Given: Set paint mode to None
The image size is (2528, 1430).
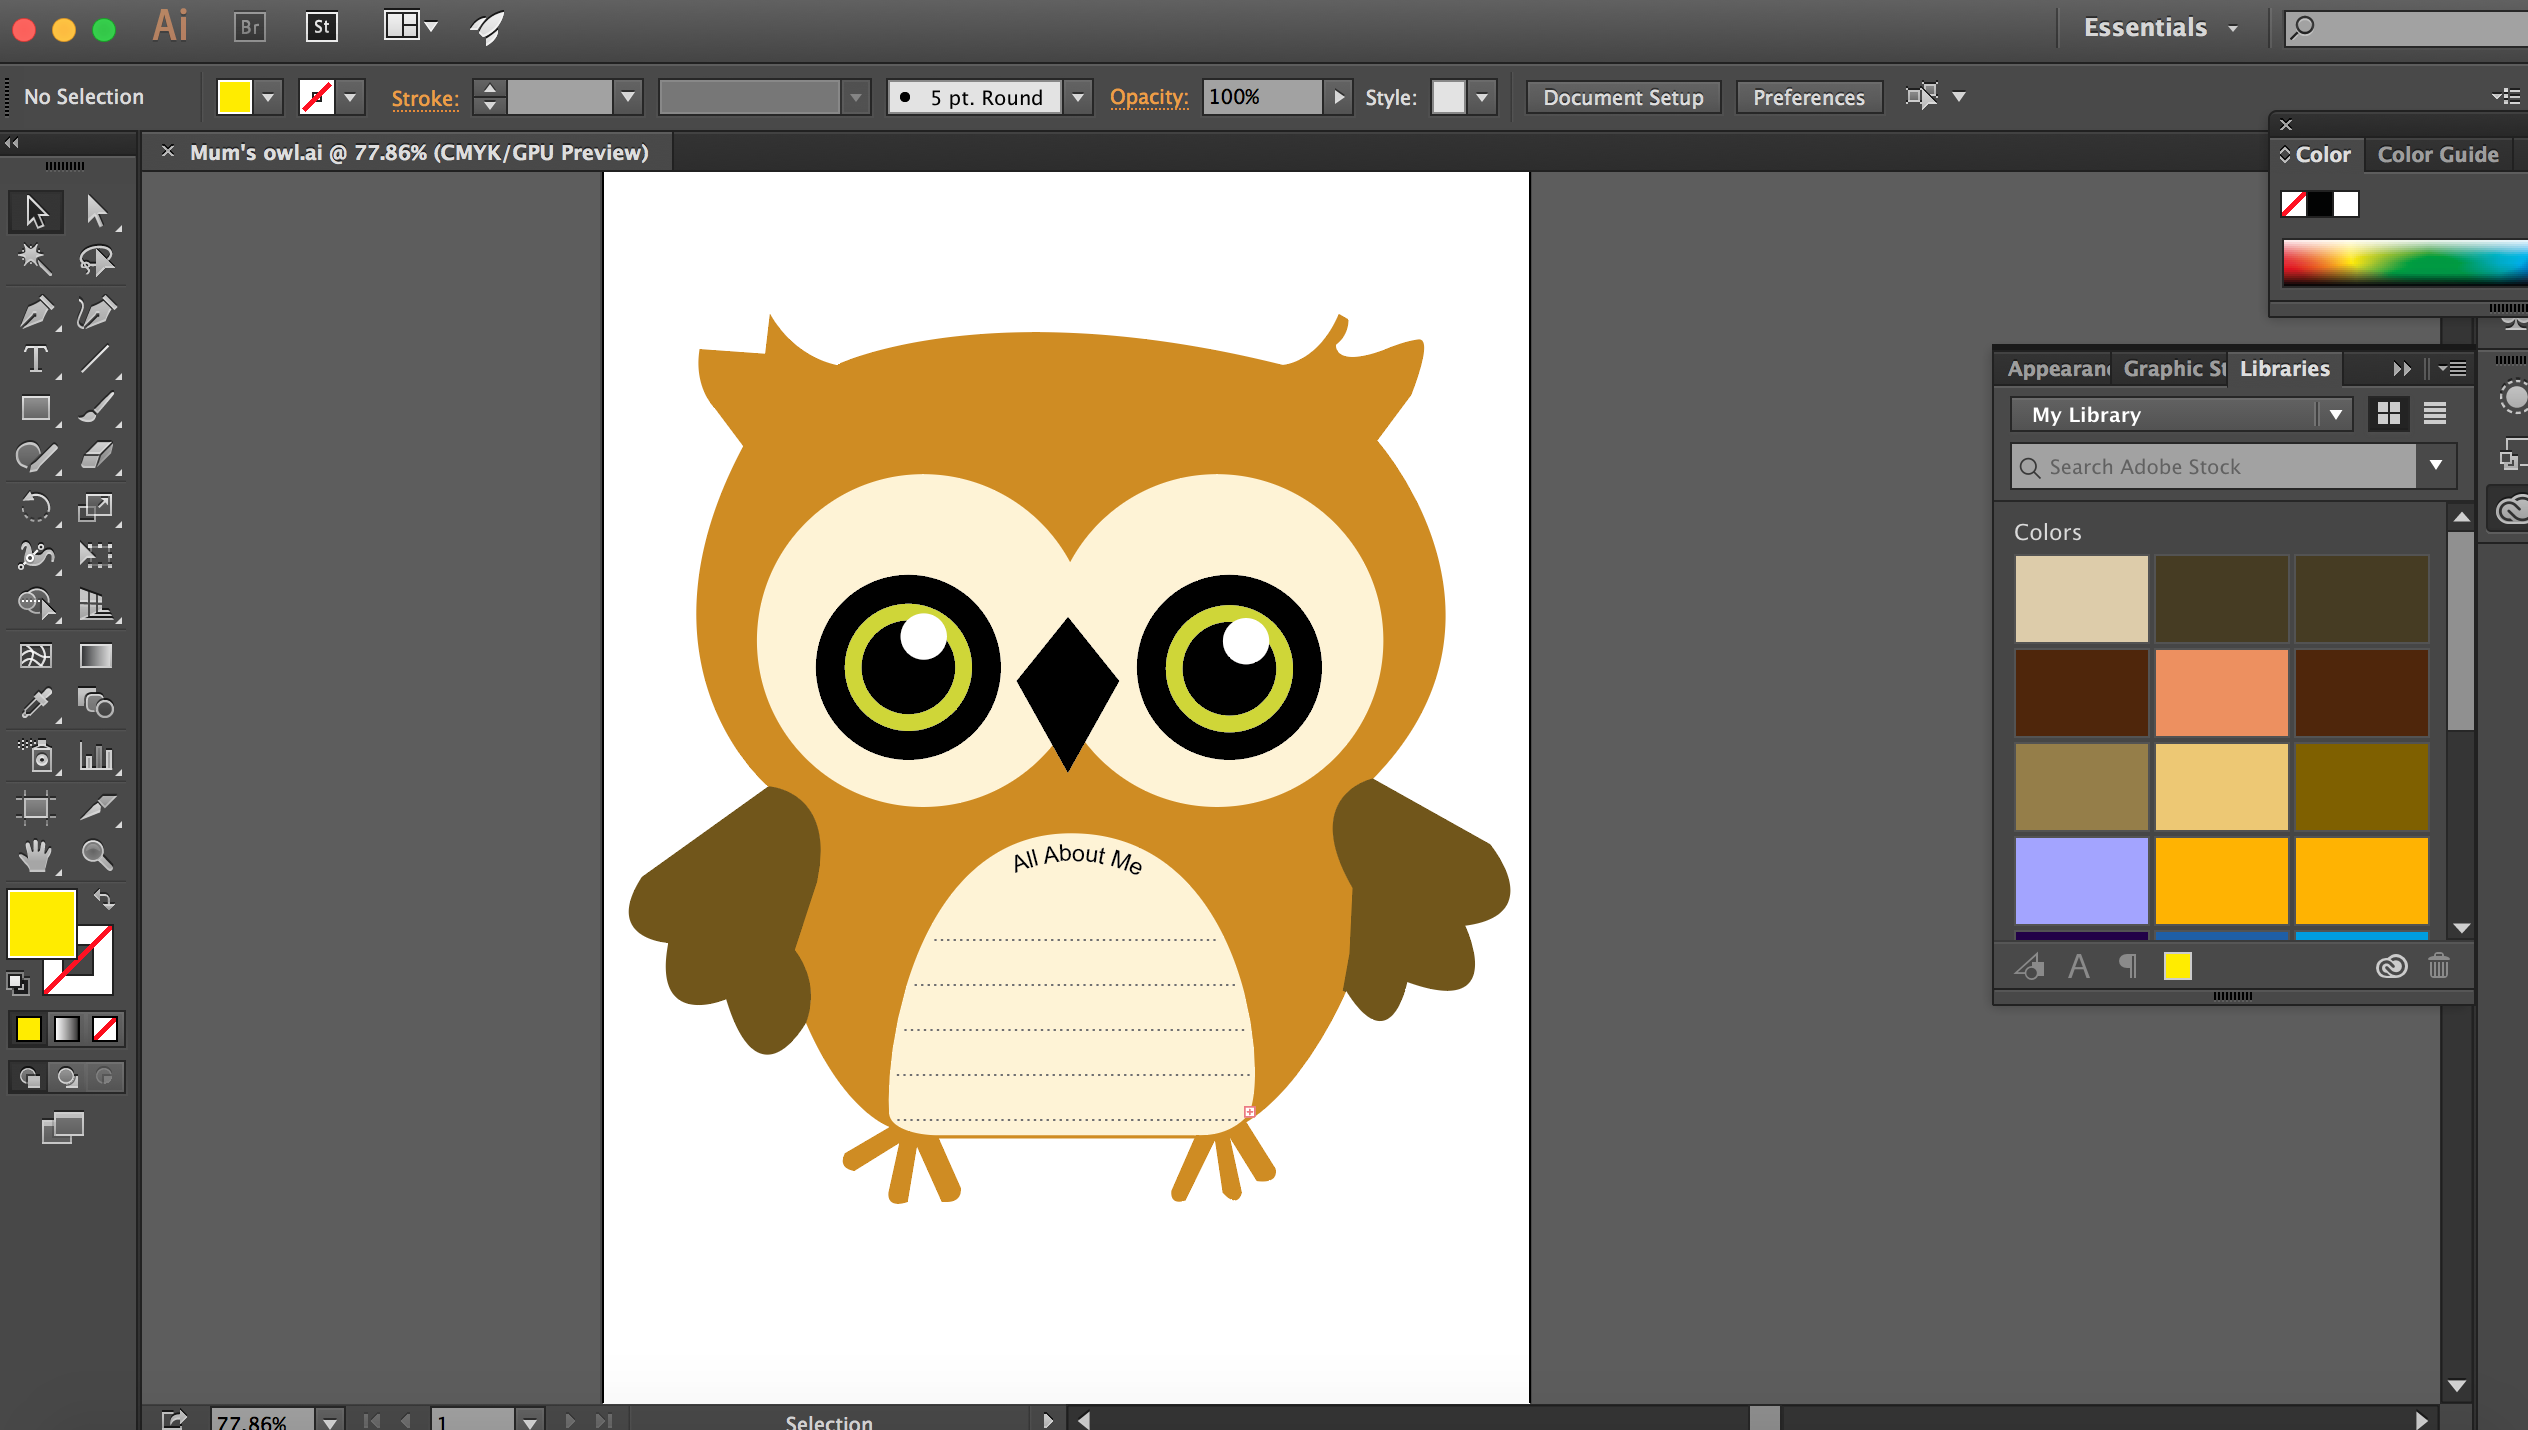Looking at the screenshot, I should (105, 1028).
